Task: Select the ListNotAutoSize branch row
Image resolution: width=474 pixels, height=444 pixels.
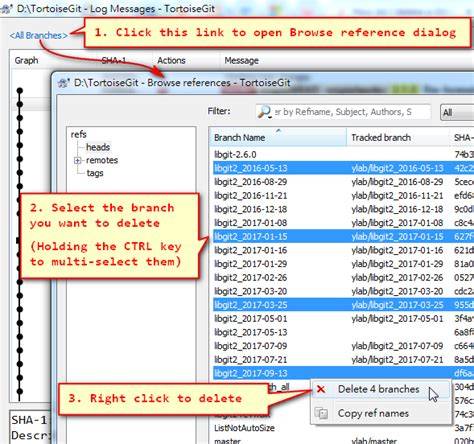Action: 343,428
